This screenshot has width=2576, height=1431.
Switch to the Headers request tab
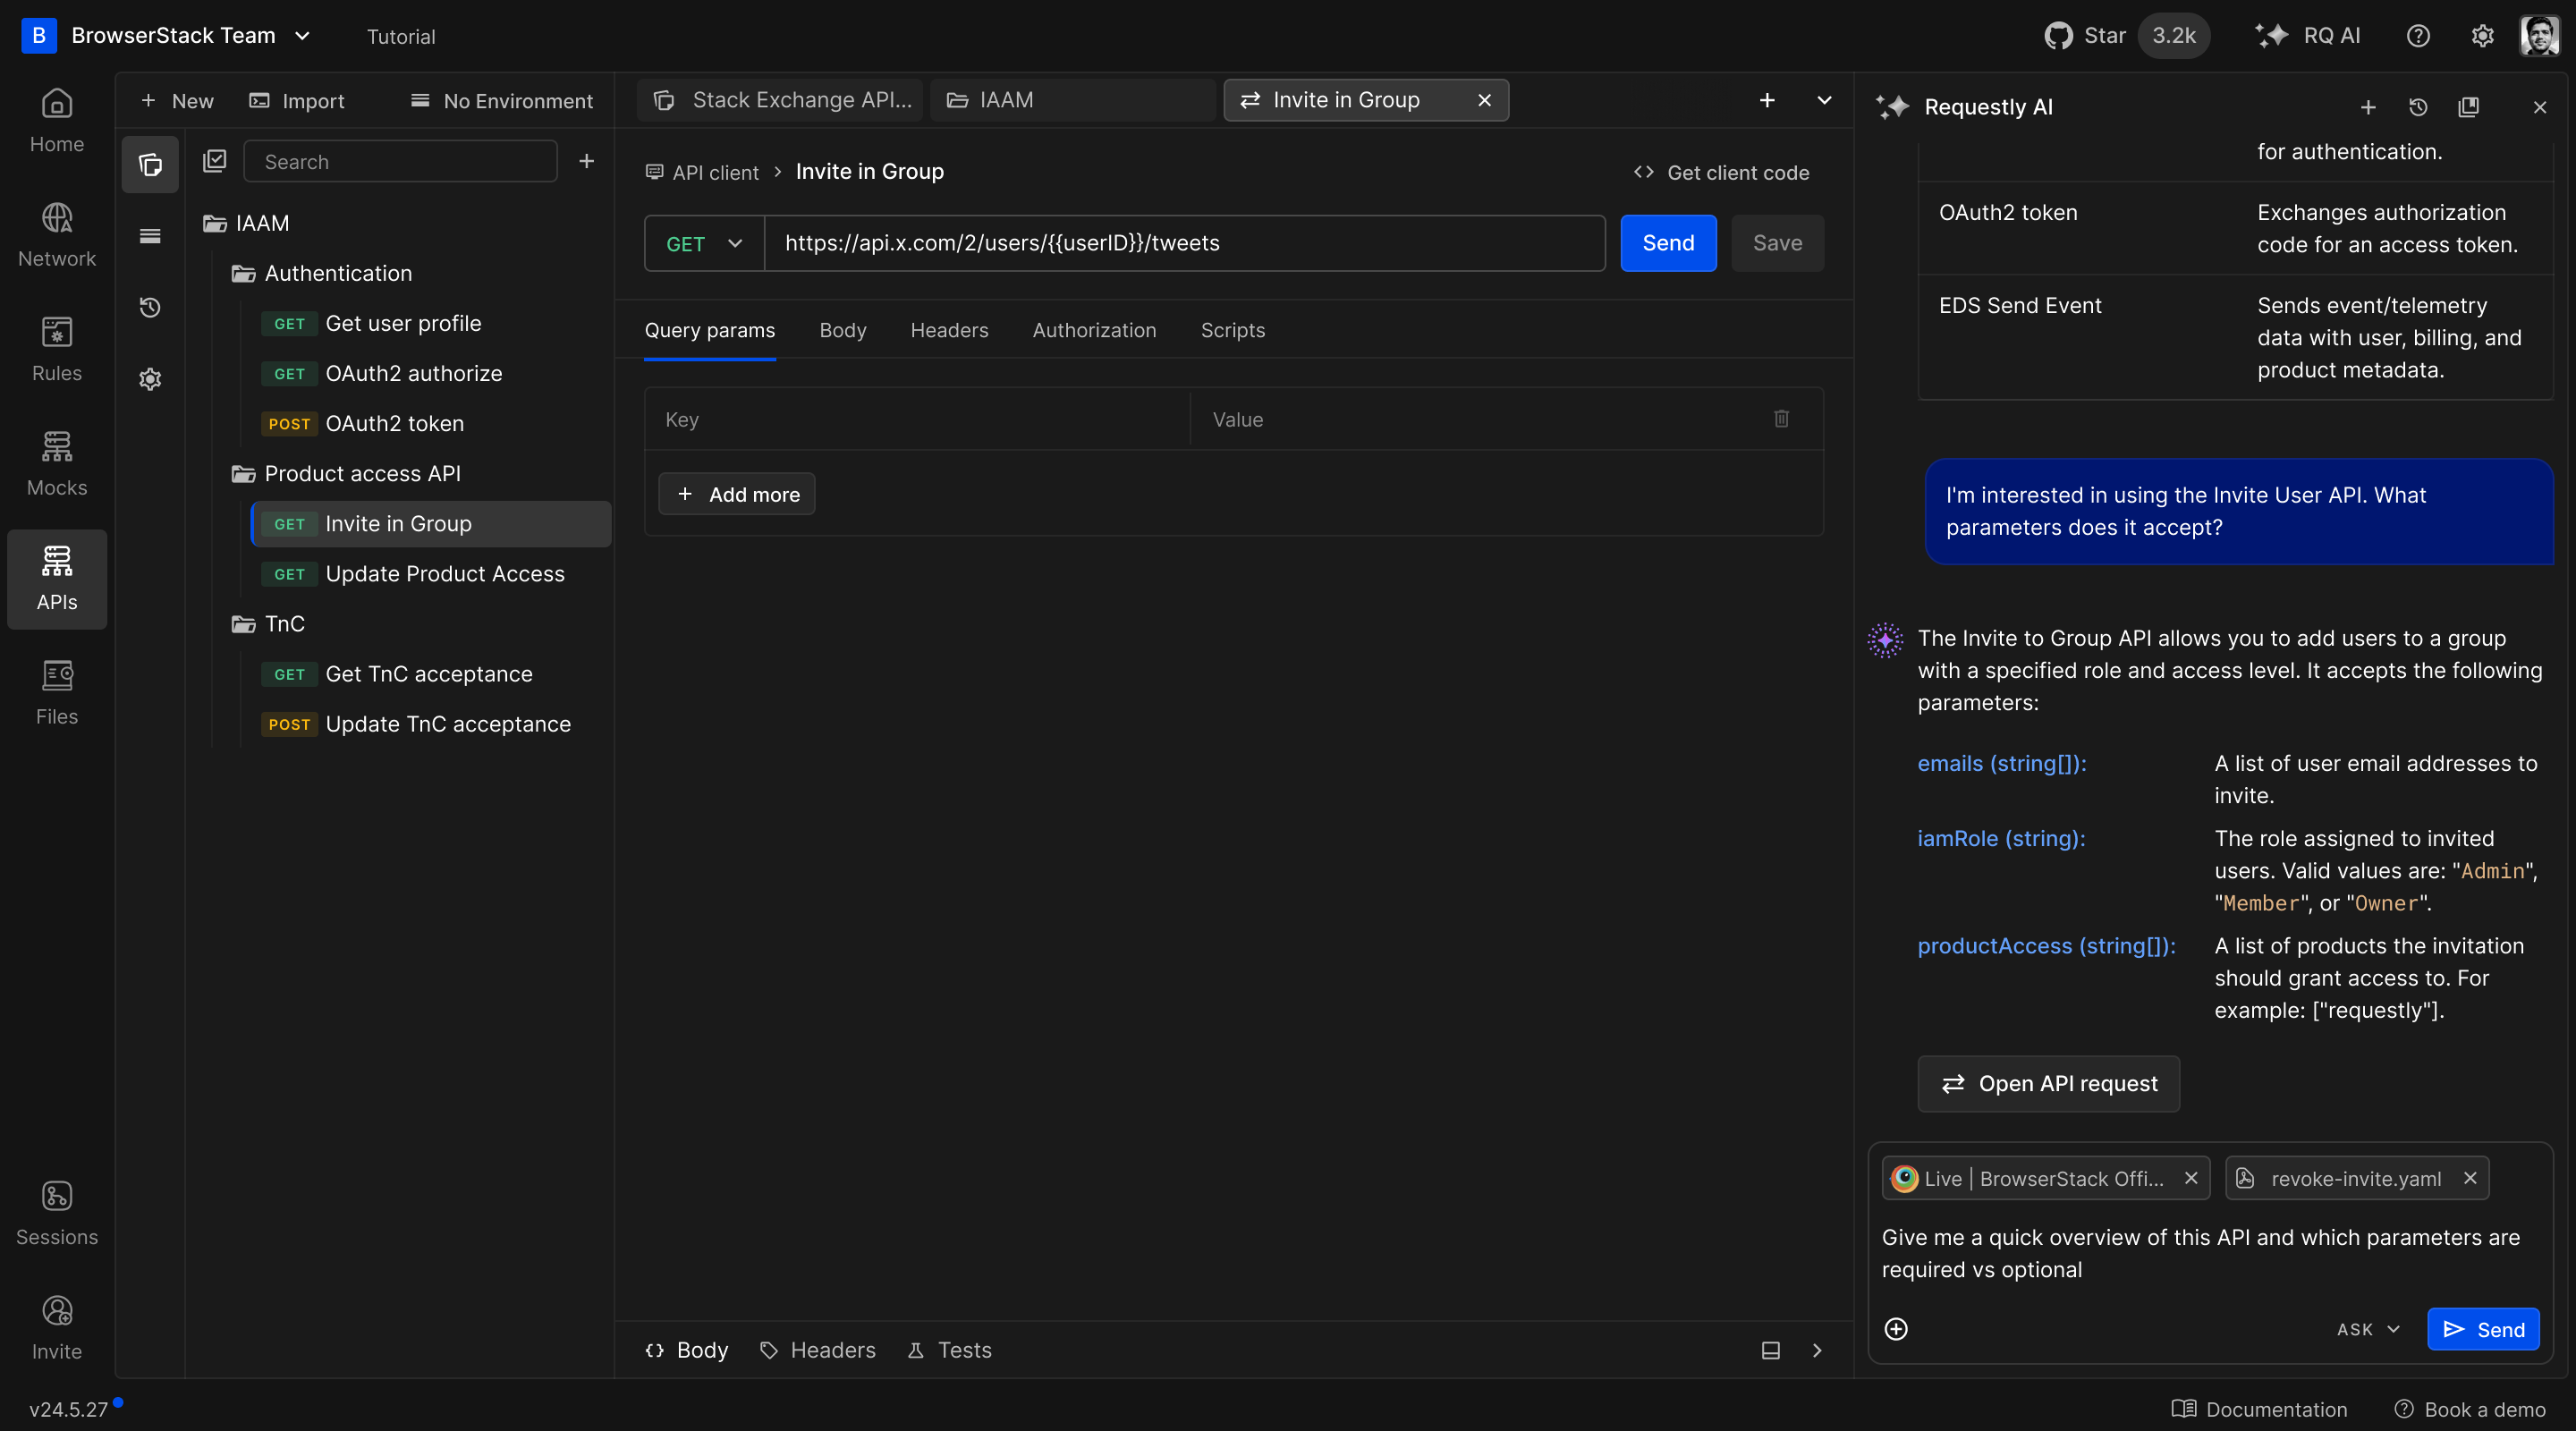949,330
